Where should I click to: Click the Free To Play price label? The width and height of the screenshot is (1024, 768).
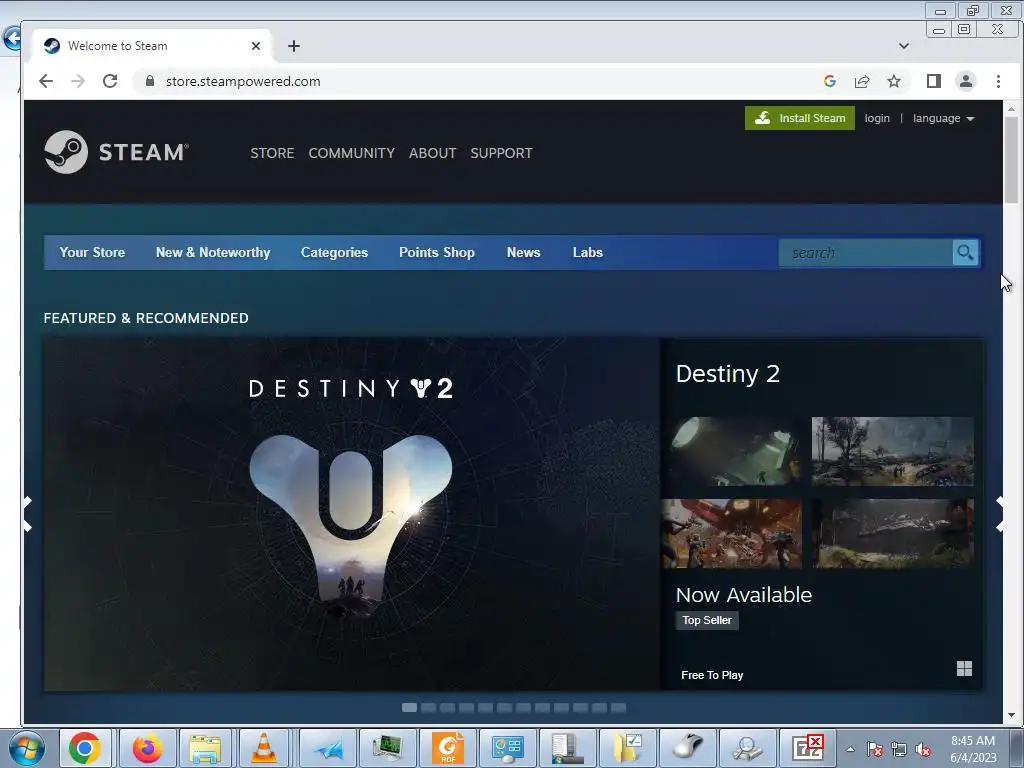coord(712,675)
